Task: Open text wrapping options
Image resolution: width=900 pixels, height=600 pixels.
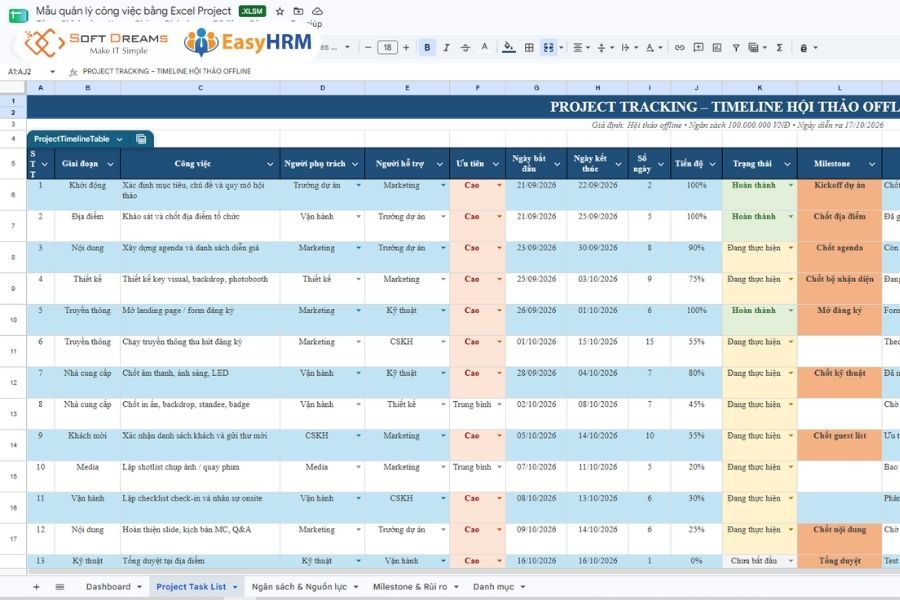Action: [x=629, y=48]
